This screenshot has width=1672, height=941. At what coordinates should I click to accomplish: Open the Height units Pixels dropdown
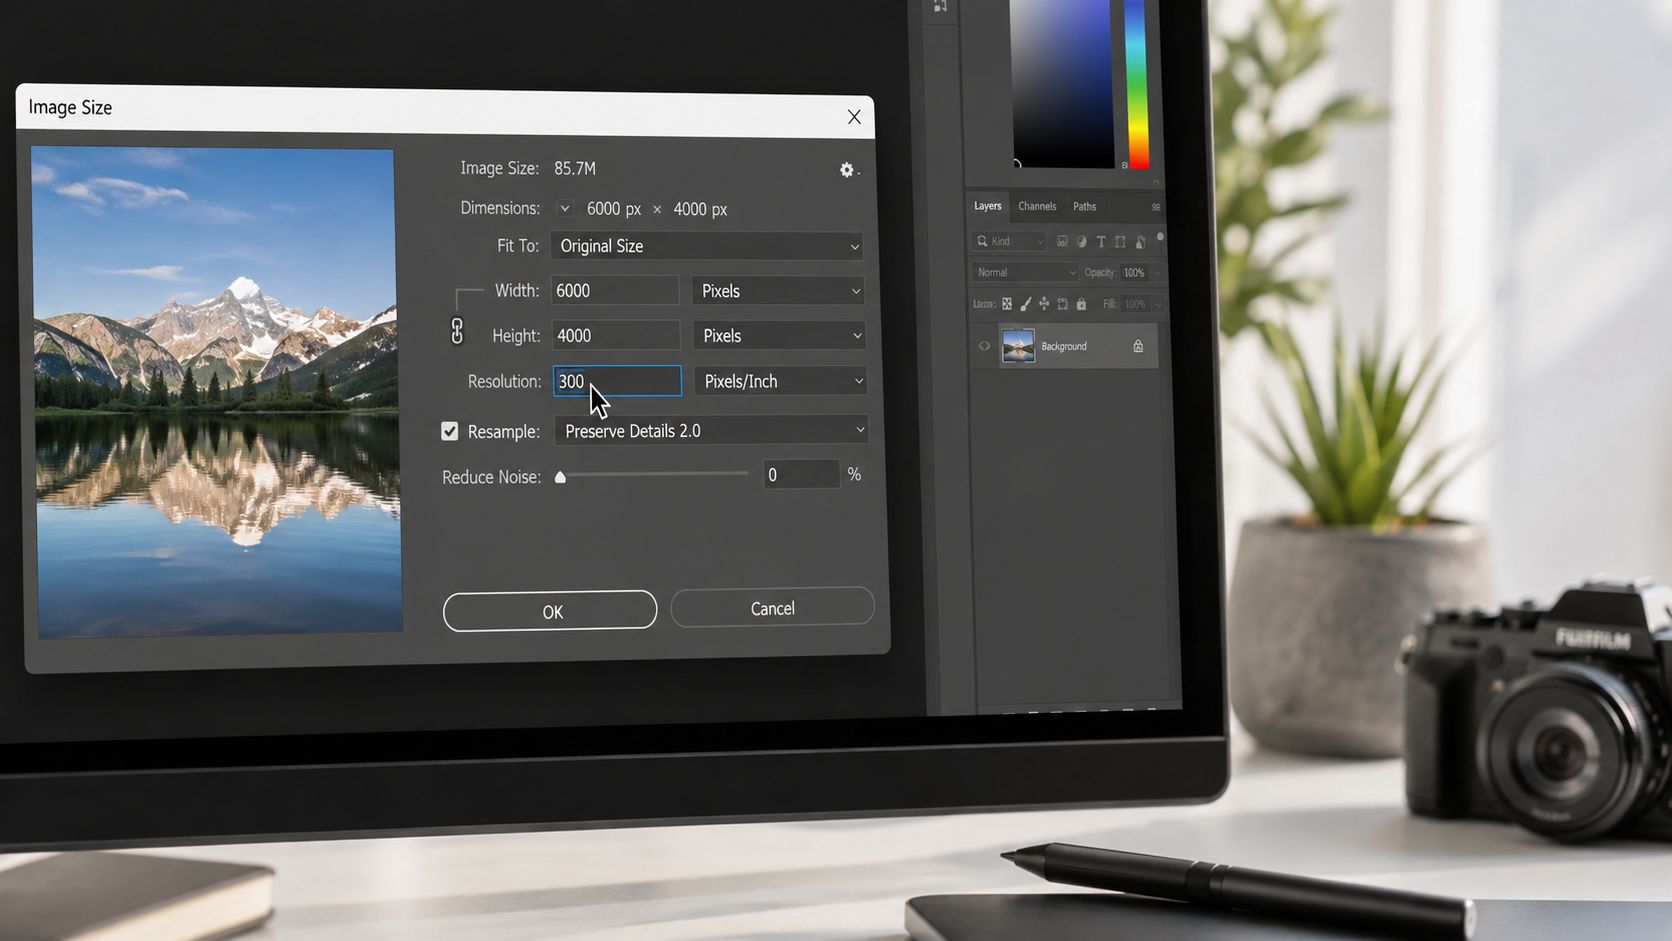click(x=779, y=336)
